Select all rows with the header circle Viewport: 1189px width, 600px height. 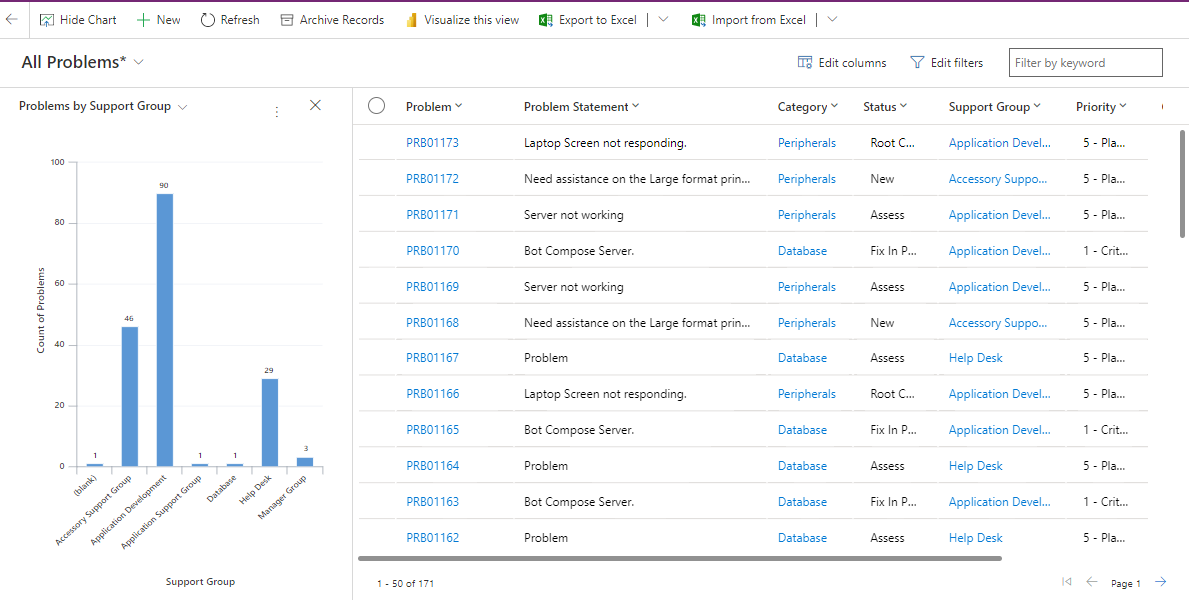(x=376, y=106)
